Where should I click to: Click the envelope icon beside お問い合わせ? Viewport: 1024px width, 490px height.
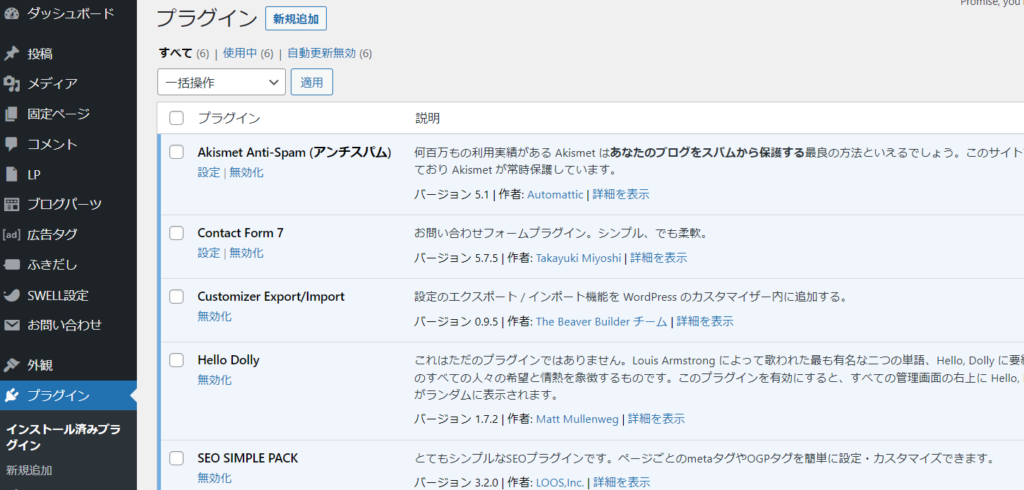coord(11,325)
